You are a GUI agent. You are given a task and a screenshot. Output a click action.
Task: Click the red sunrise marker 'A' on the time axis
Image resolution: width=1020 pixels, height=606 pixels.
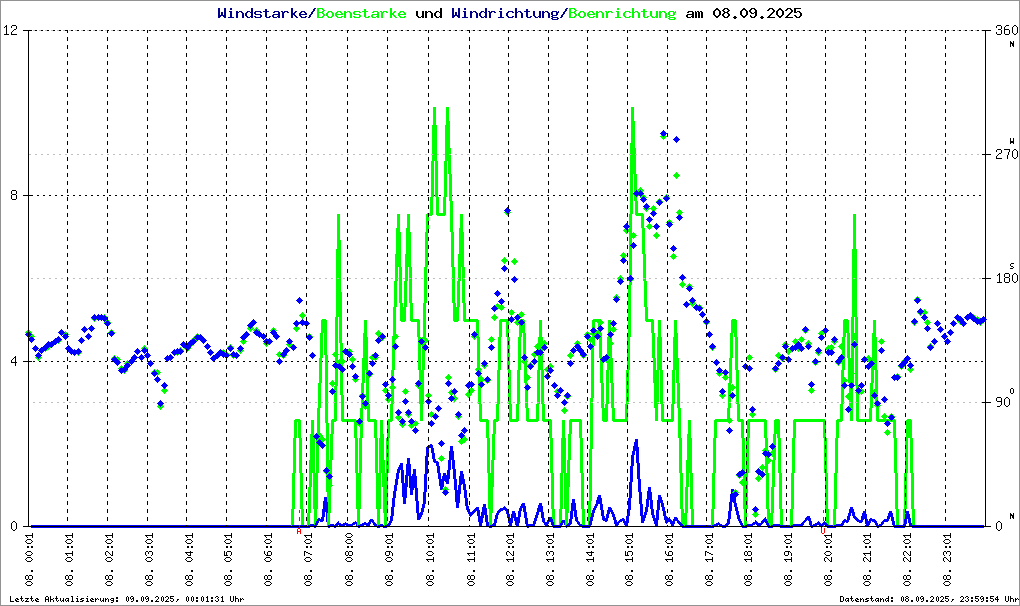pos(299,531)
